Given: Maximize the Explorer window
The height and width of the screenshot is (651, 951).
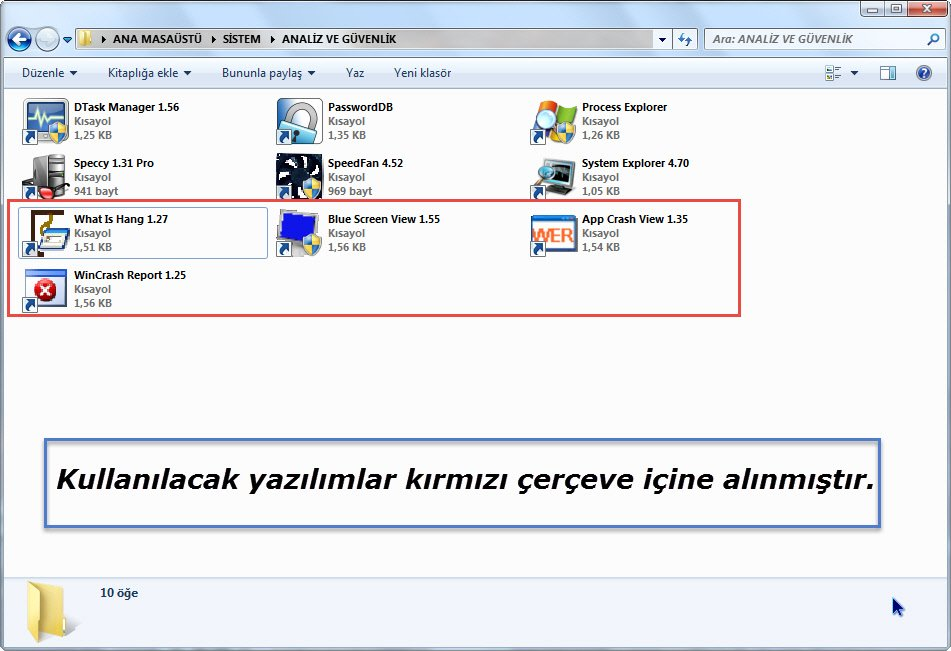Looking at the screenshot, I should click(896, 9).
